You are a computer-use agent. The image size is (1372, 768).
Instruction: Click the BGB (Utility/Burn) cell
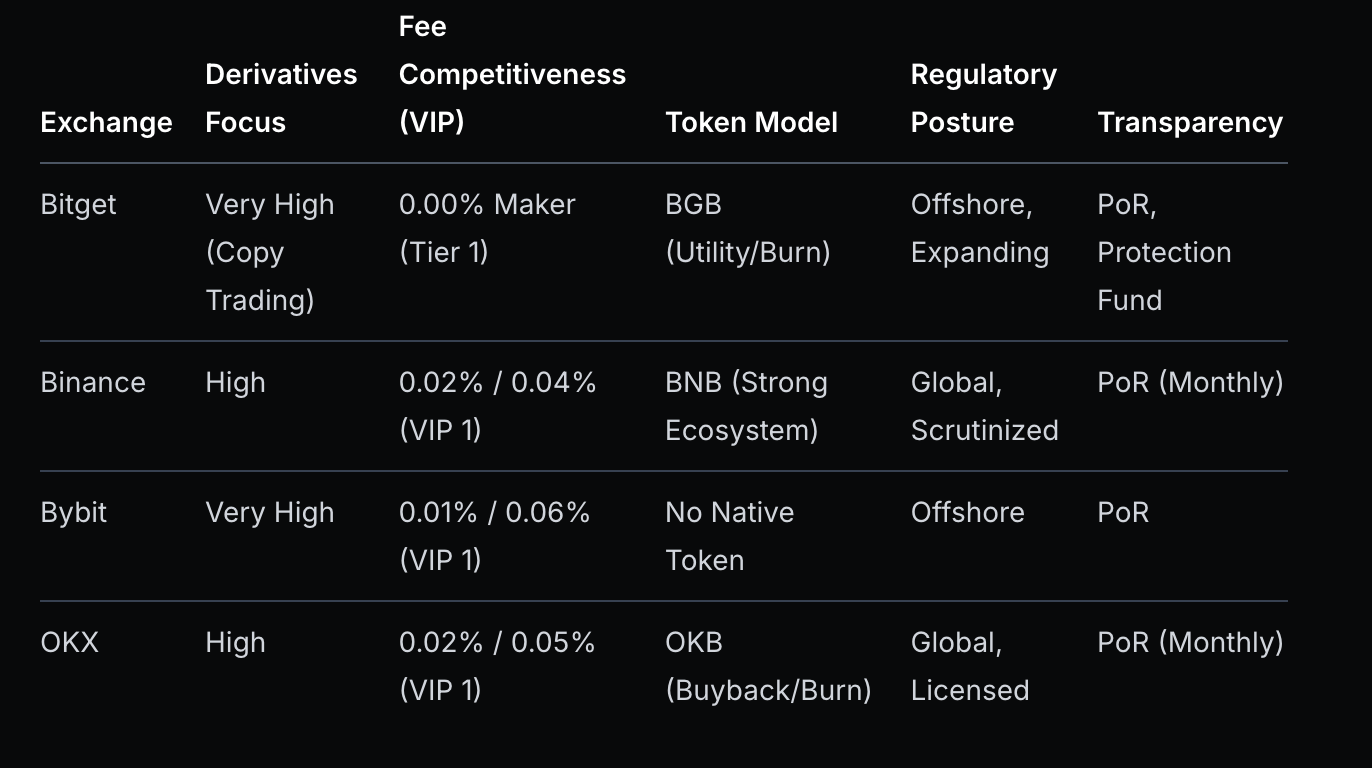747,228
